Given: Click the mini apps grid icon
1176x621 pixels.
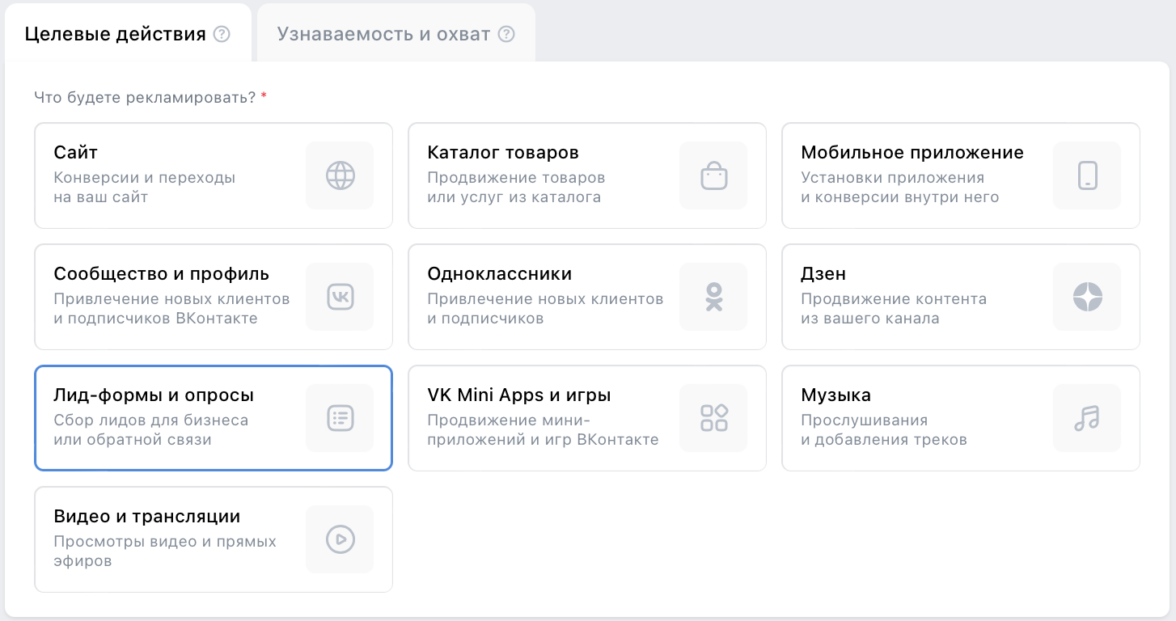Looking at the screenshot, I should coord(714,418).
